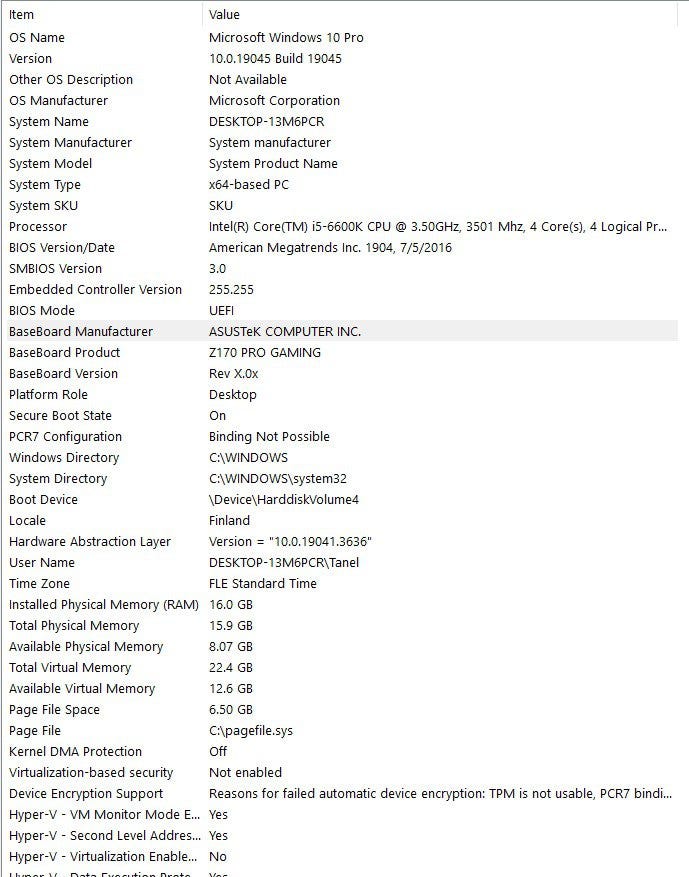Click the value Not enabled
Screen dimensions: 689x877
(246, 772)
